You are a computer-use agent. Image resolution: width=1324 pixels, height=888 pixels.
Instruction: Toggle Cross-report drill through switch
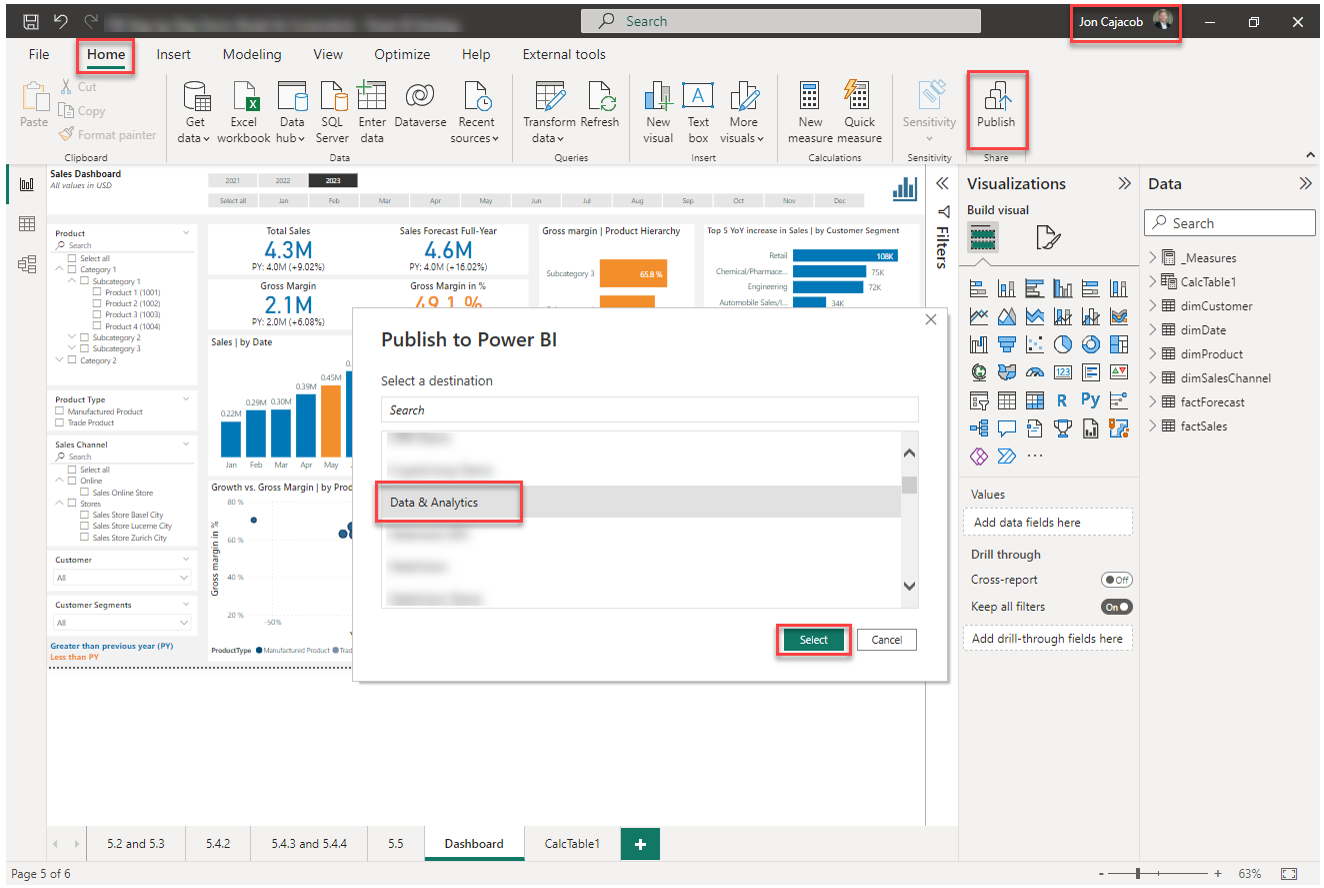1116,580
